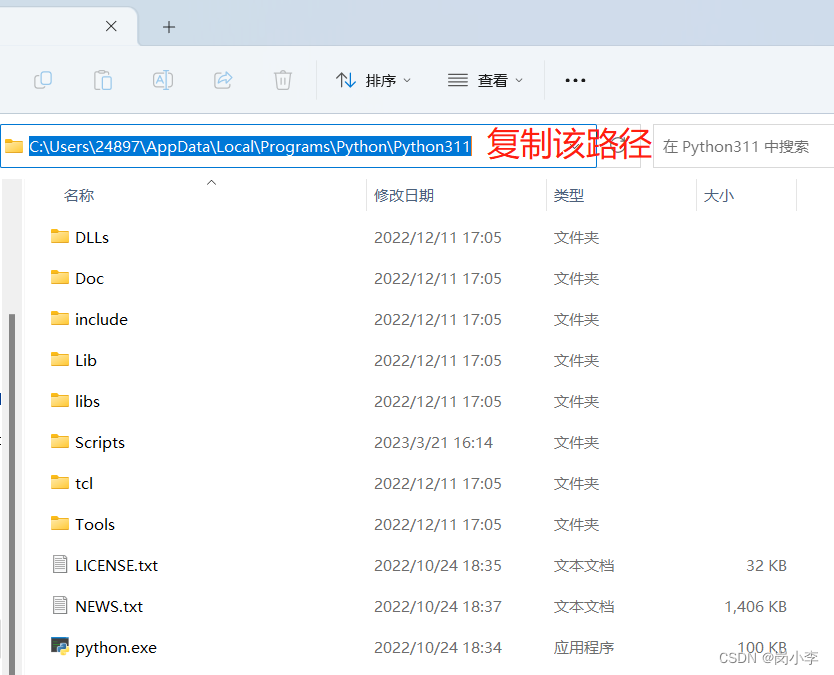Viewport: 834px width, 675px height.
Task: Add a new Explorer tab
Action: tap(169, 27)
